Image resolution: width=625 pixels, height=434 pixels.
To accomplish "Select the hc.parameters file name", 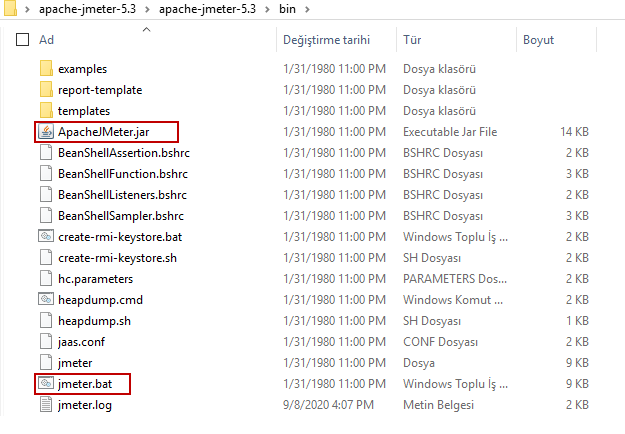I will tap(96, 279).
